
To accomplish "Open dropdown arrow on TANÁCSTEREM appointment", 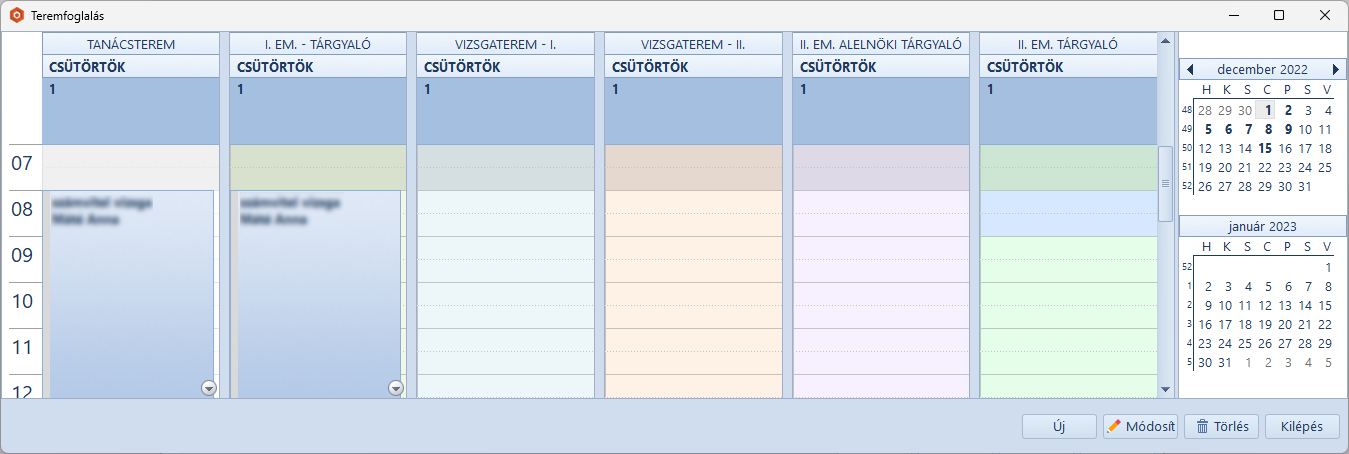I will click(x=208, y=388).
